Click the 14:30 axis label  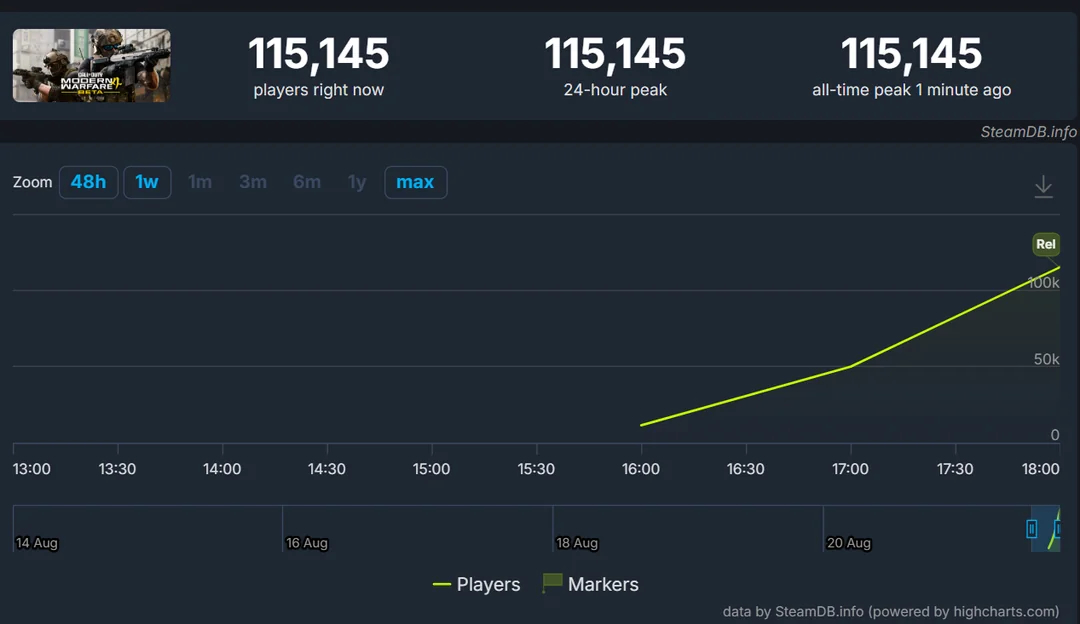(326, 469)
